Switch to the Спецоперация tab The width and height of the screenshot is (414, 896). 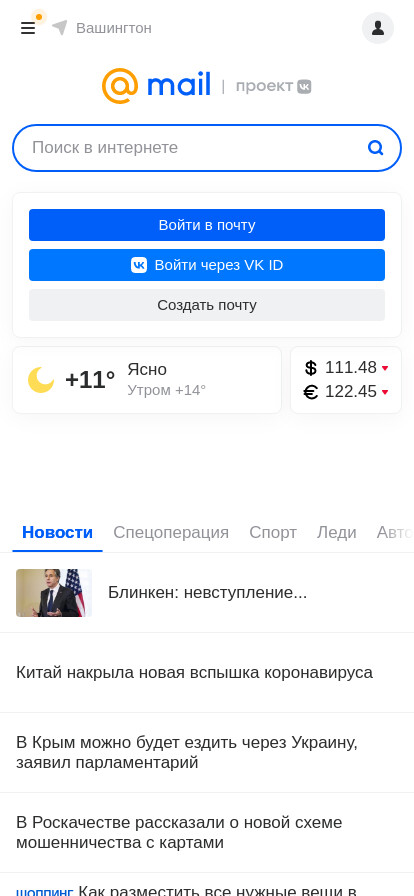171,533
